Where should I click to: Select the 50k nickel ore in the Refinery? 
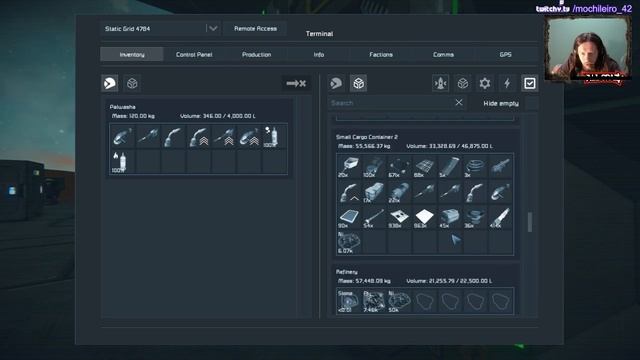pos(399,301)
